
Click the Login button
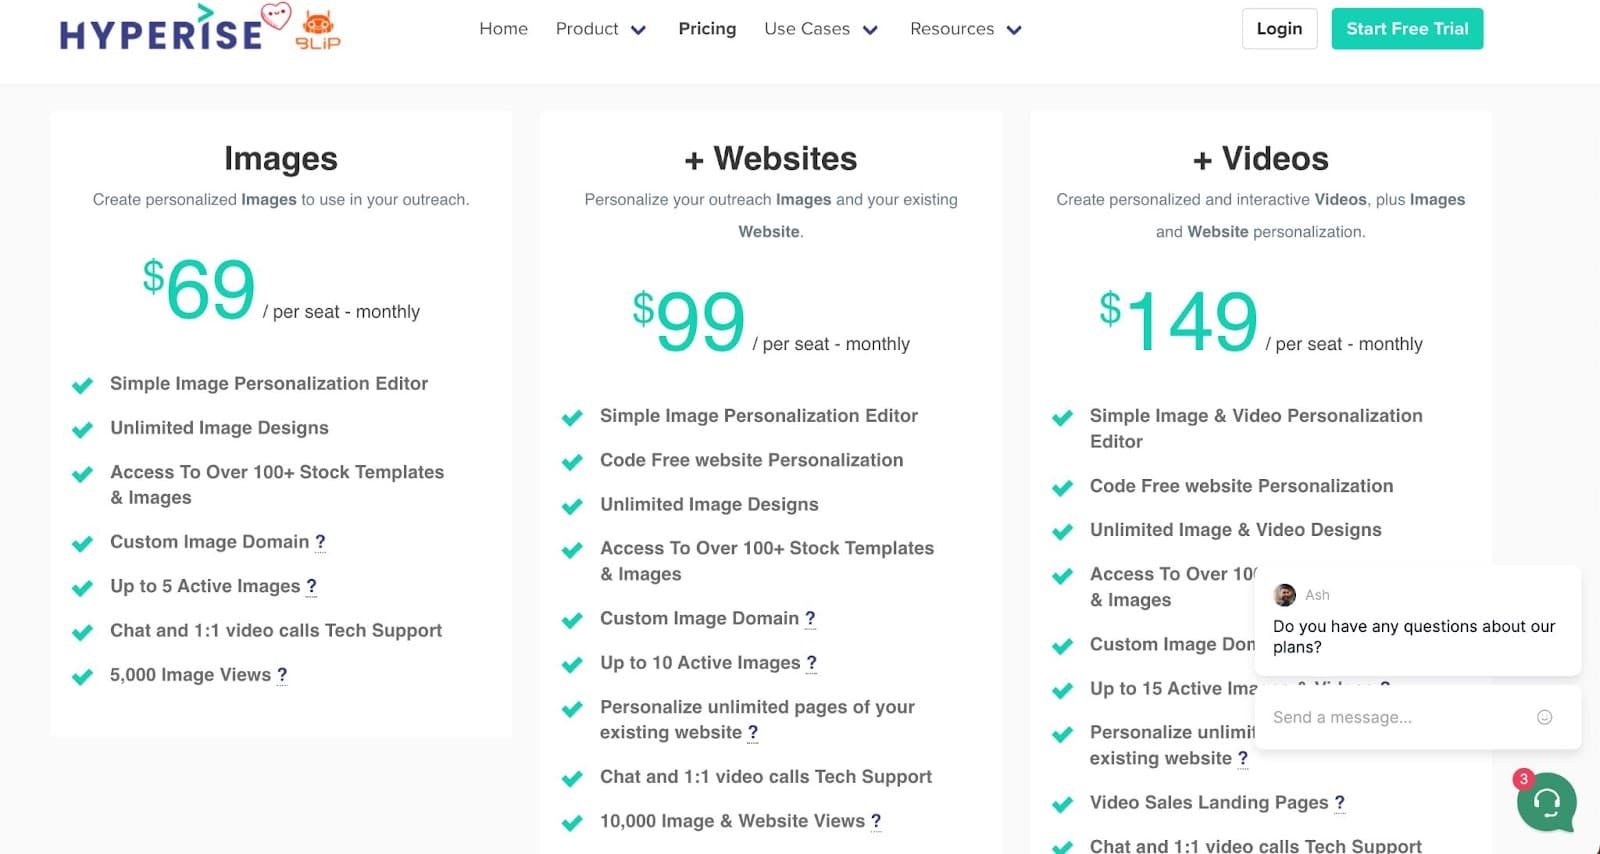point(1279,29)
